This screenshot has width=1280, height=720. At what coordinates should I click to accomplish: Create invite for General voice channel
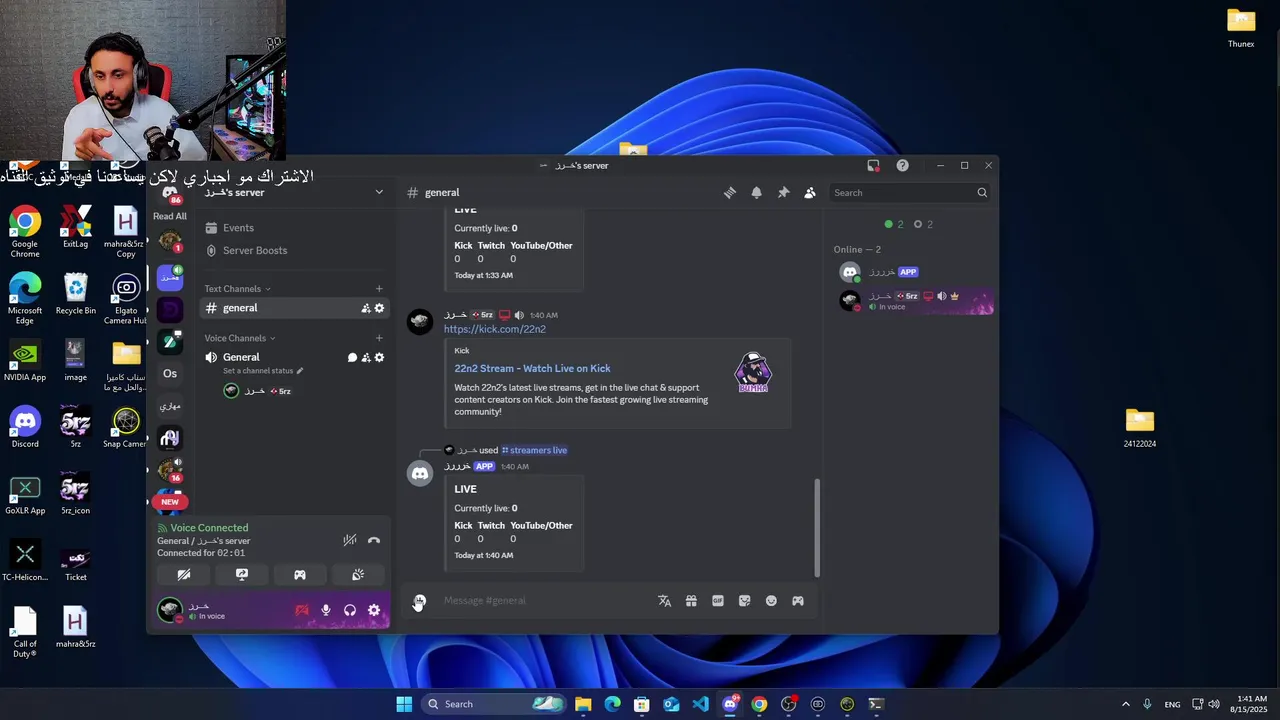366,357
